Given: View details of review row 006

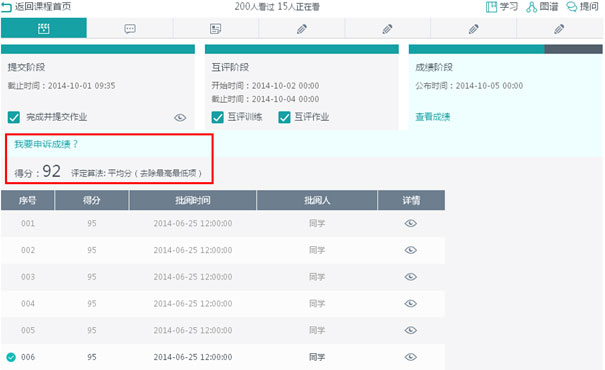Looking at the screenshot, I should (x=411, y=357).
